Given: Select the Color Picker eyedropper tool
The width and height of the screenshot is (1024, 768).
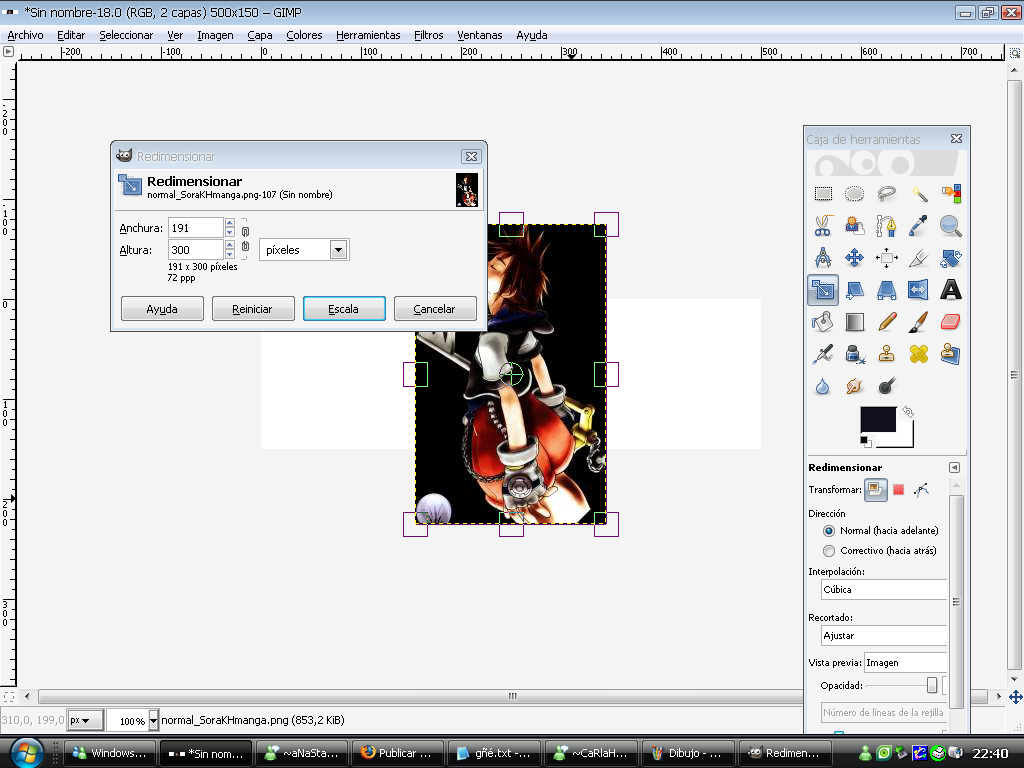Looking at the screenshot, I should [x=919, y=226].
